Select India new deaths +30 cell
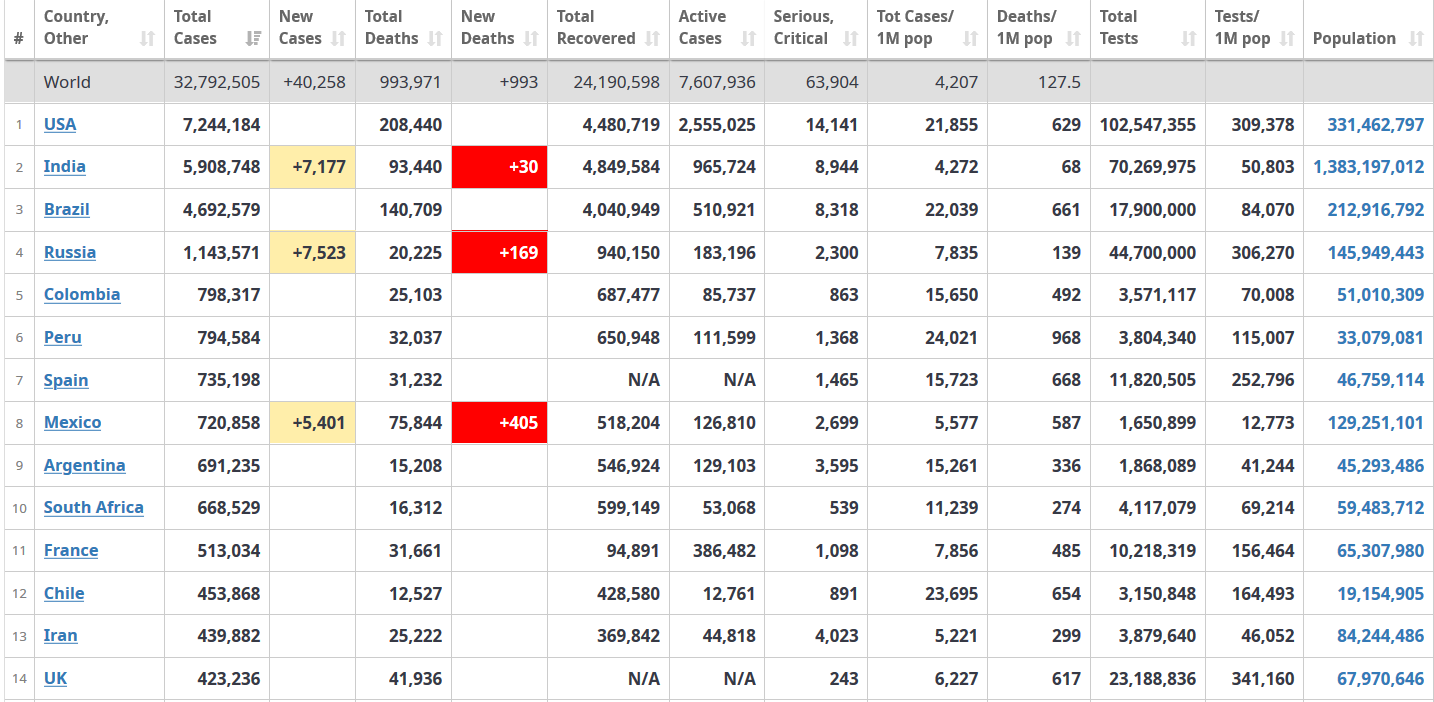 500,167
